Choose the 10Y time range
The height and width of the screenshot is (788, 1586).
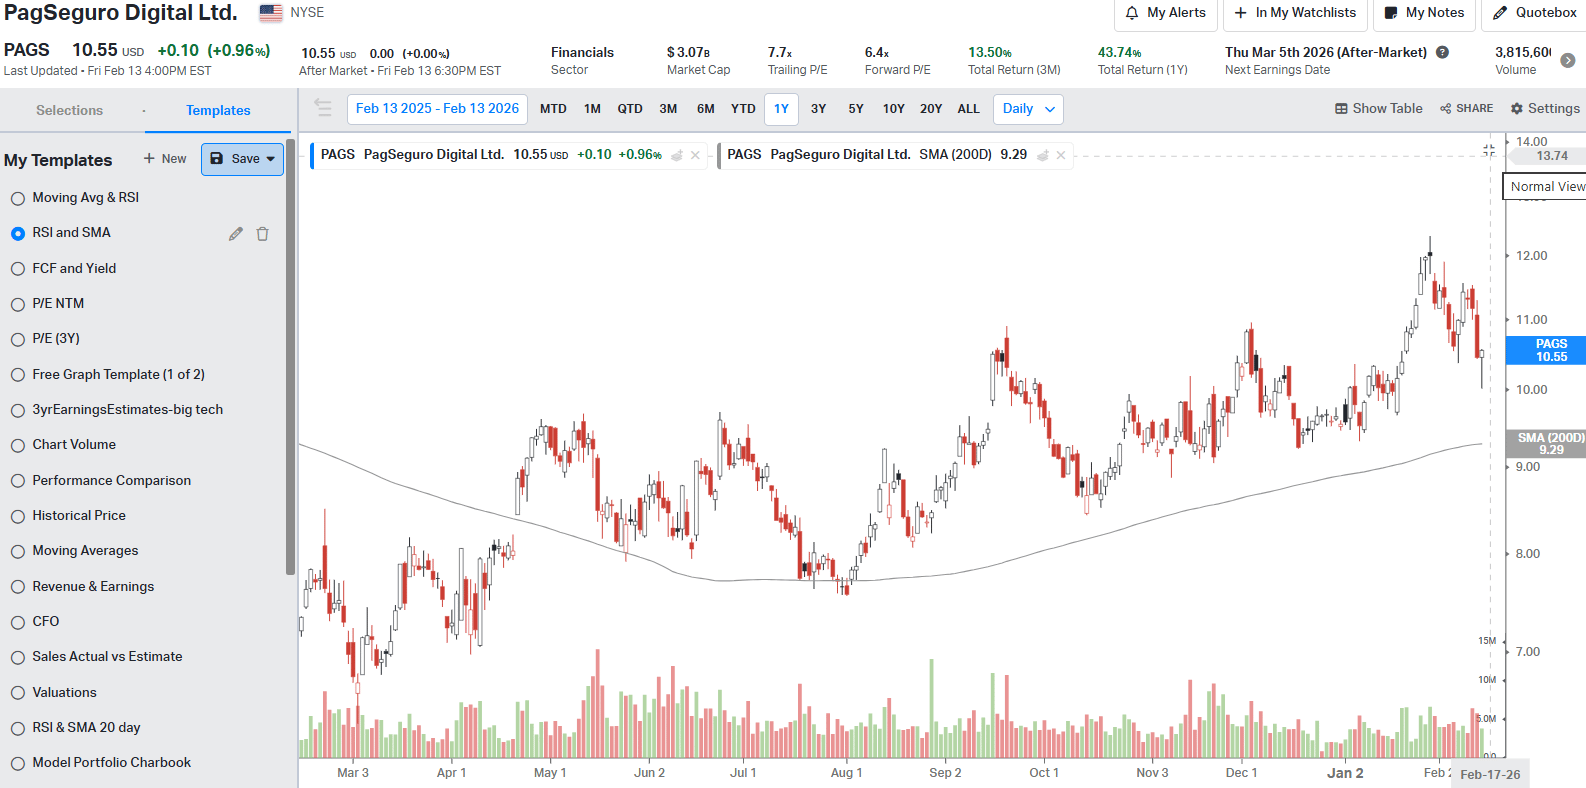(x=894, y=109)
